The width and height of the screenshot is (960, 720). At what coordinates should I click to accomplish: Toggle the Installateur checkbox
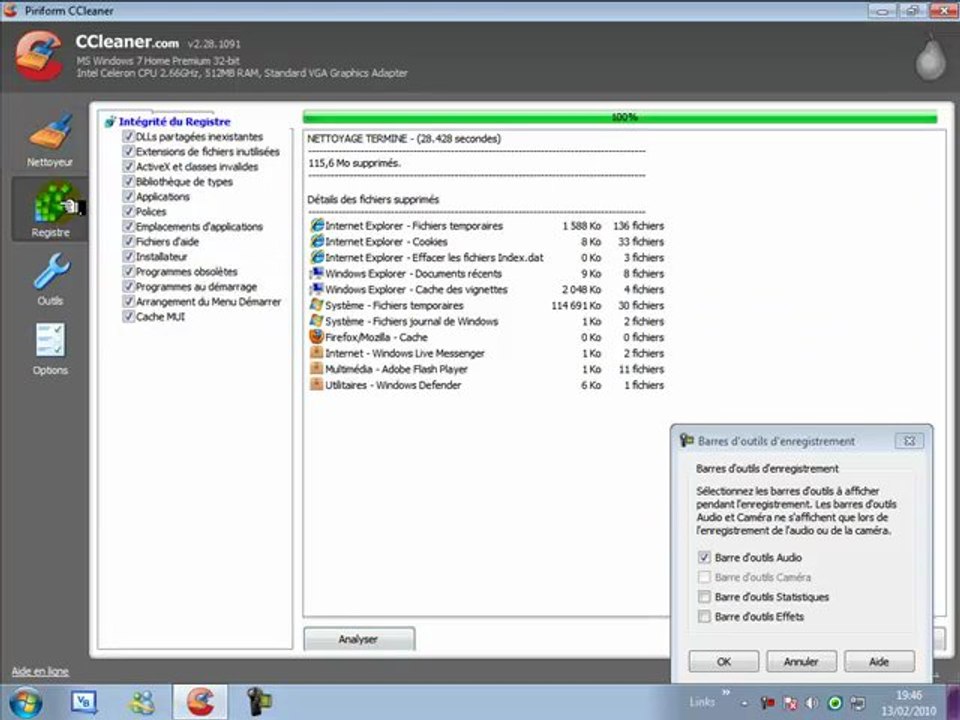click(128, 257)
